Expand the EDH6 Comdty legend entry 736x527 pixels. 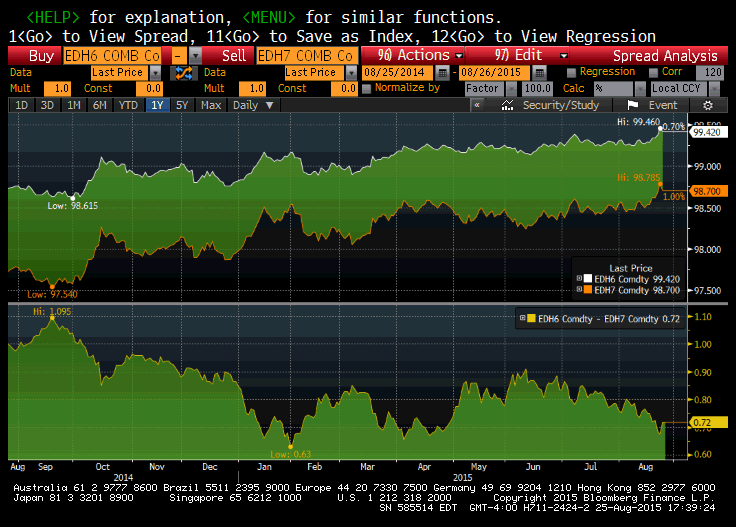click(x=578, y=279)
